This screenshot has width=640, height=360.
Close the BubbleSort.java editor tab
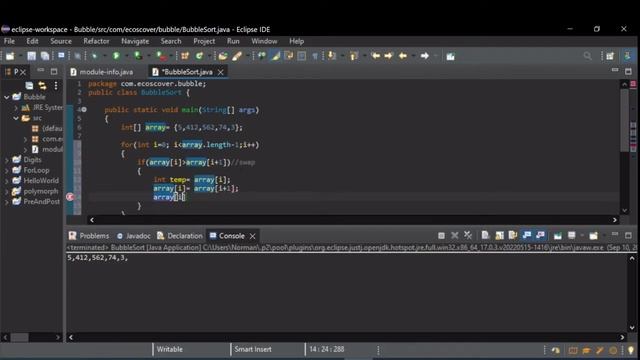click(220, 72)
